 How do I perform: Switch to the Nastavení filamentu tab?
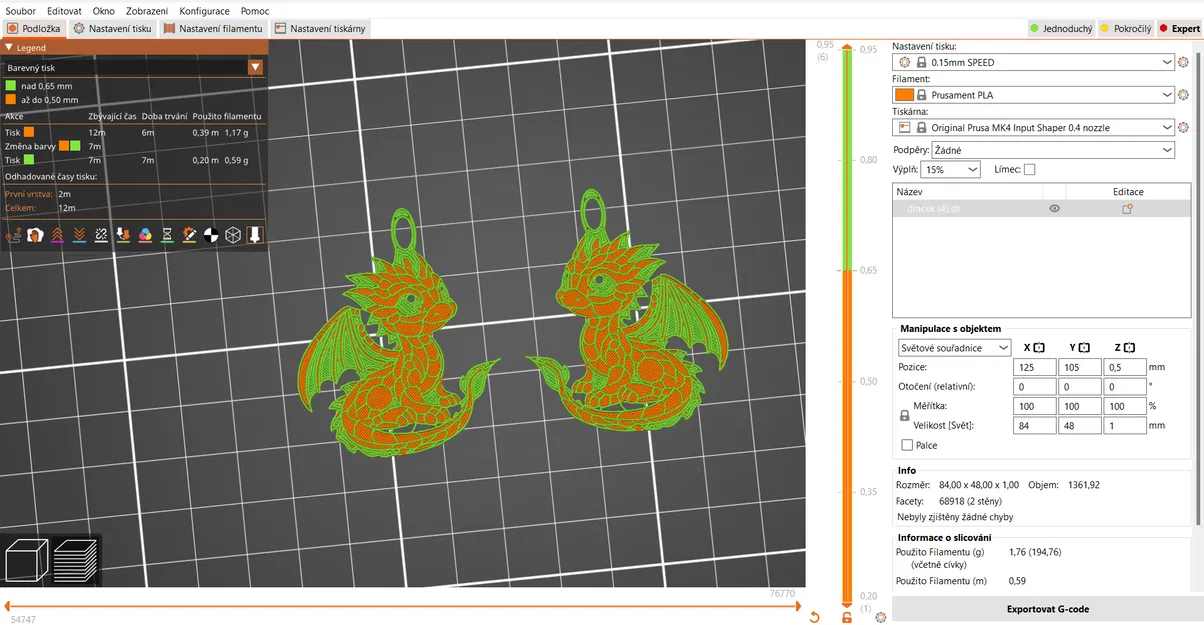click(214, 29)
